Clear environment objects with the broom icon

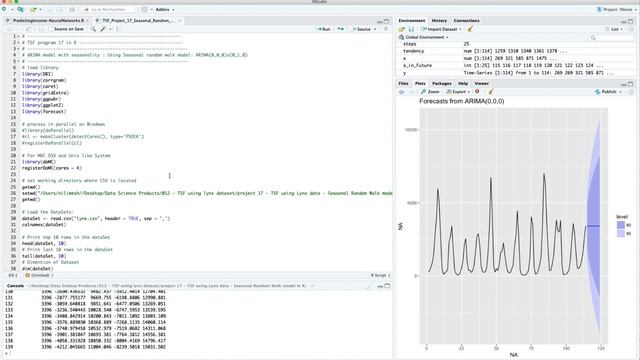click(x=470, y=29)
